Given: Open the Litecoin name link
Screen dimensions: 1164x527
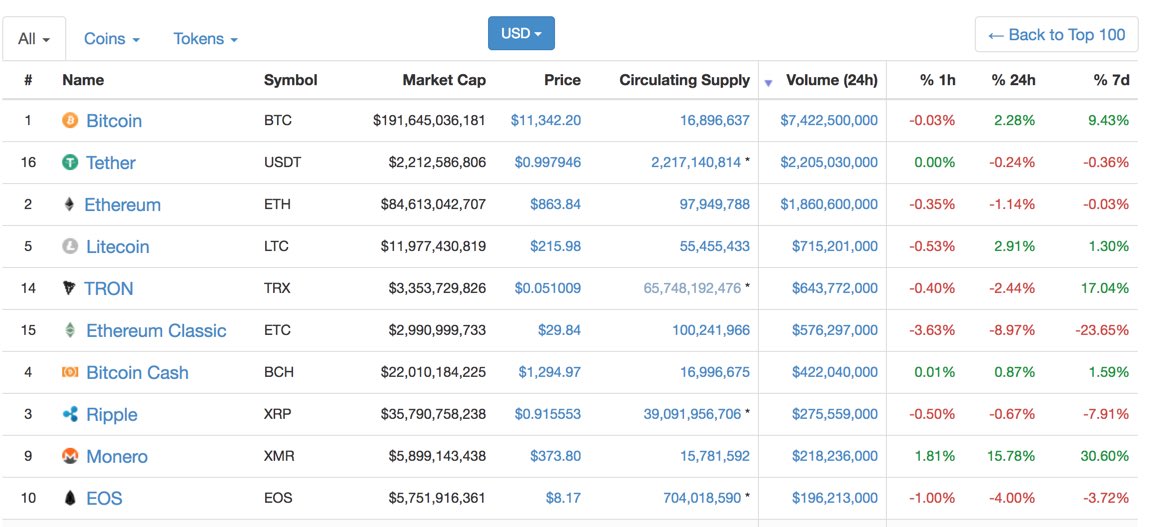Looking at the screenshot, I should point(117,246).
